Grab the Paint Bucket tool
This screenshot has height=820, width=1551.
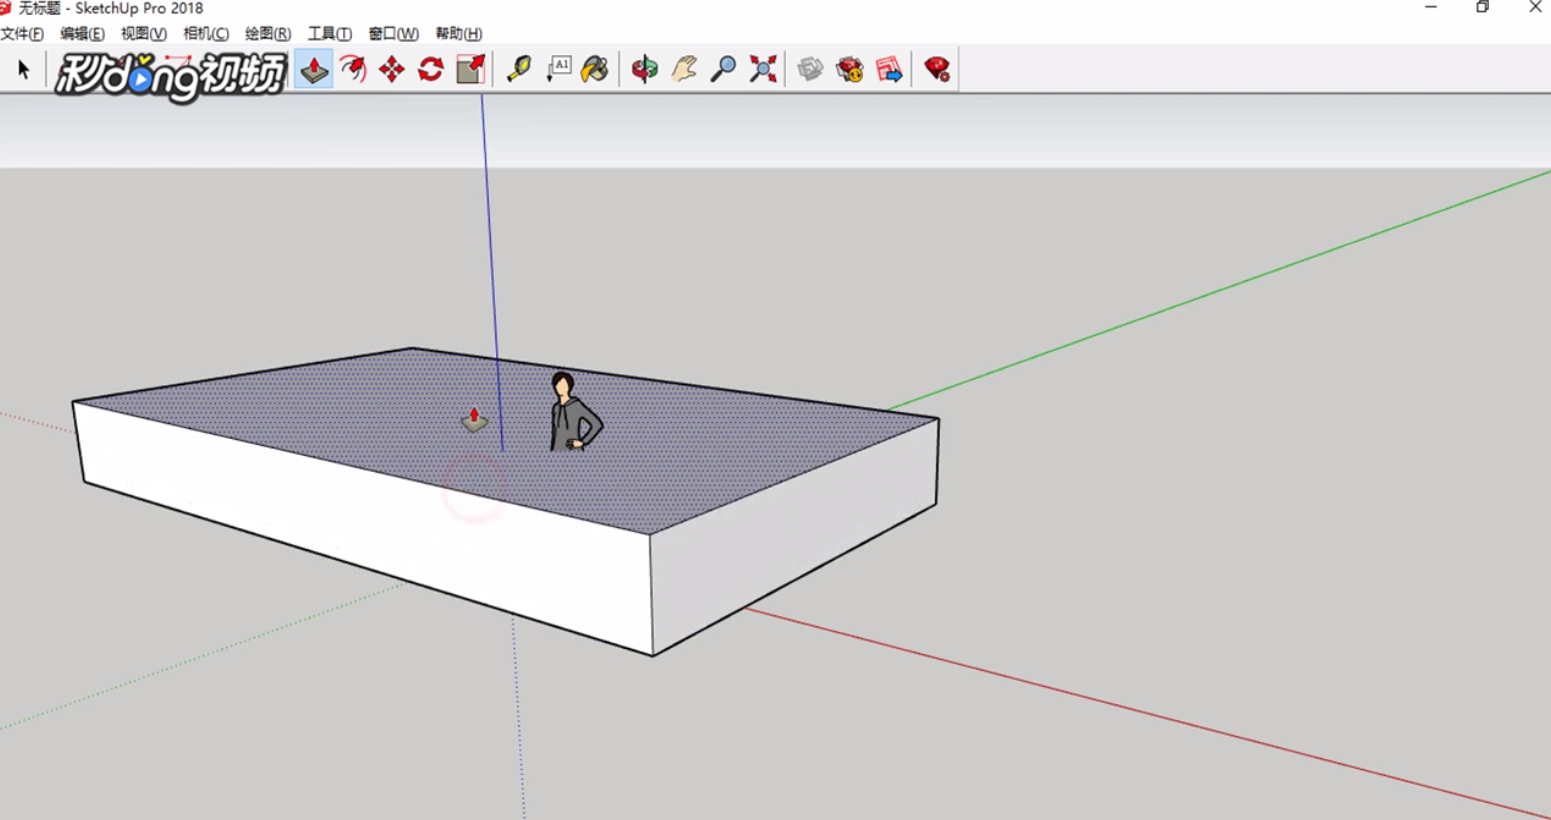pyautogui.click(x=596, y=69)
